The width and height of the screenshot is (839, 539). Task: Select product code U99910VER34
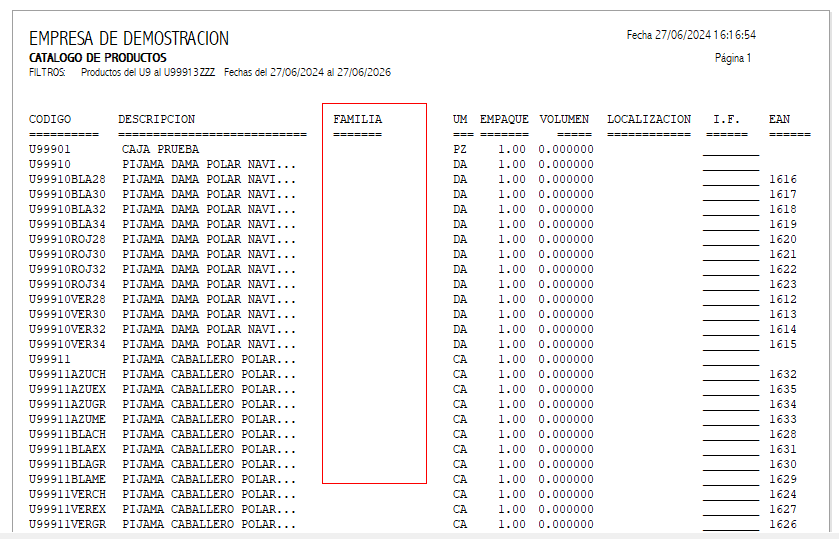tap(67, 344)
